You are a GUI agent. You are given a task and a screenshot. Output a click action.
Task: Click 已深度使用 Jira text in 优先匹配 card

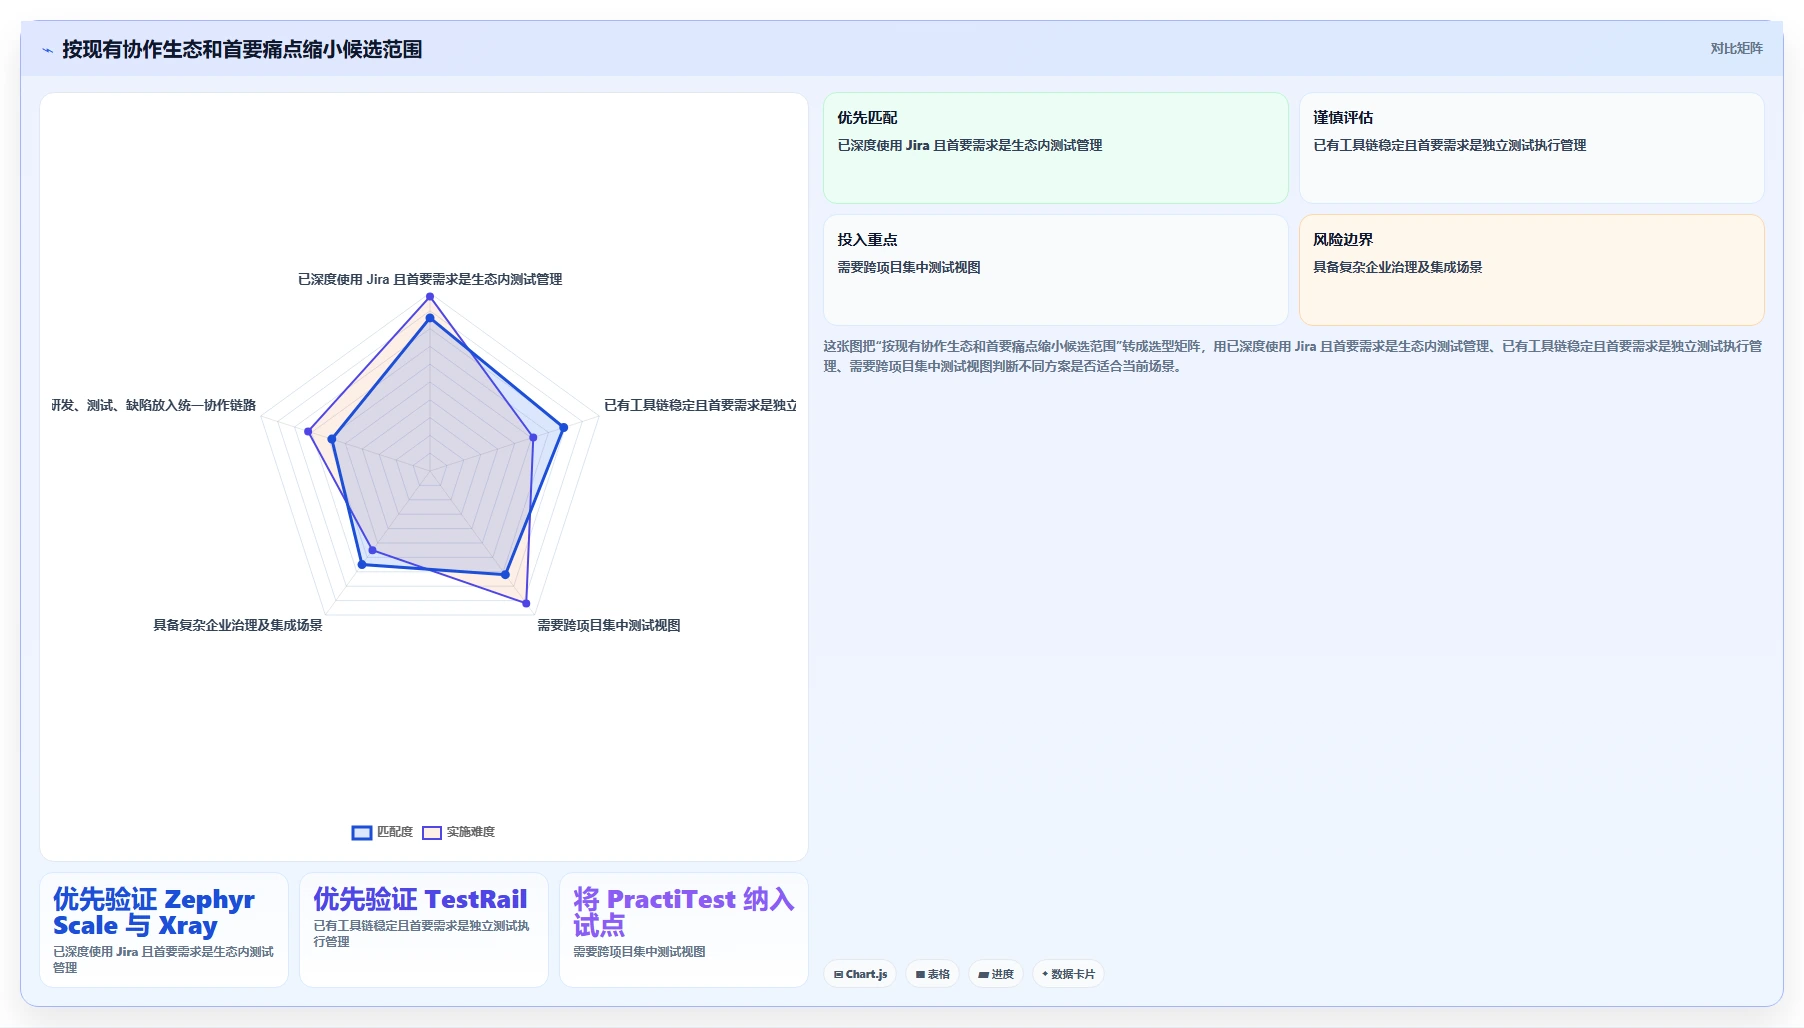pyautogui.click(x=883, y=145)
